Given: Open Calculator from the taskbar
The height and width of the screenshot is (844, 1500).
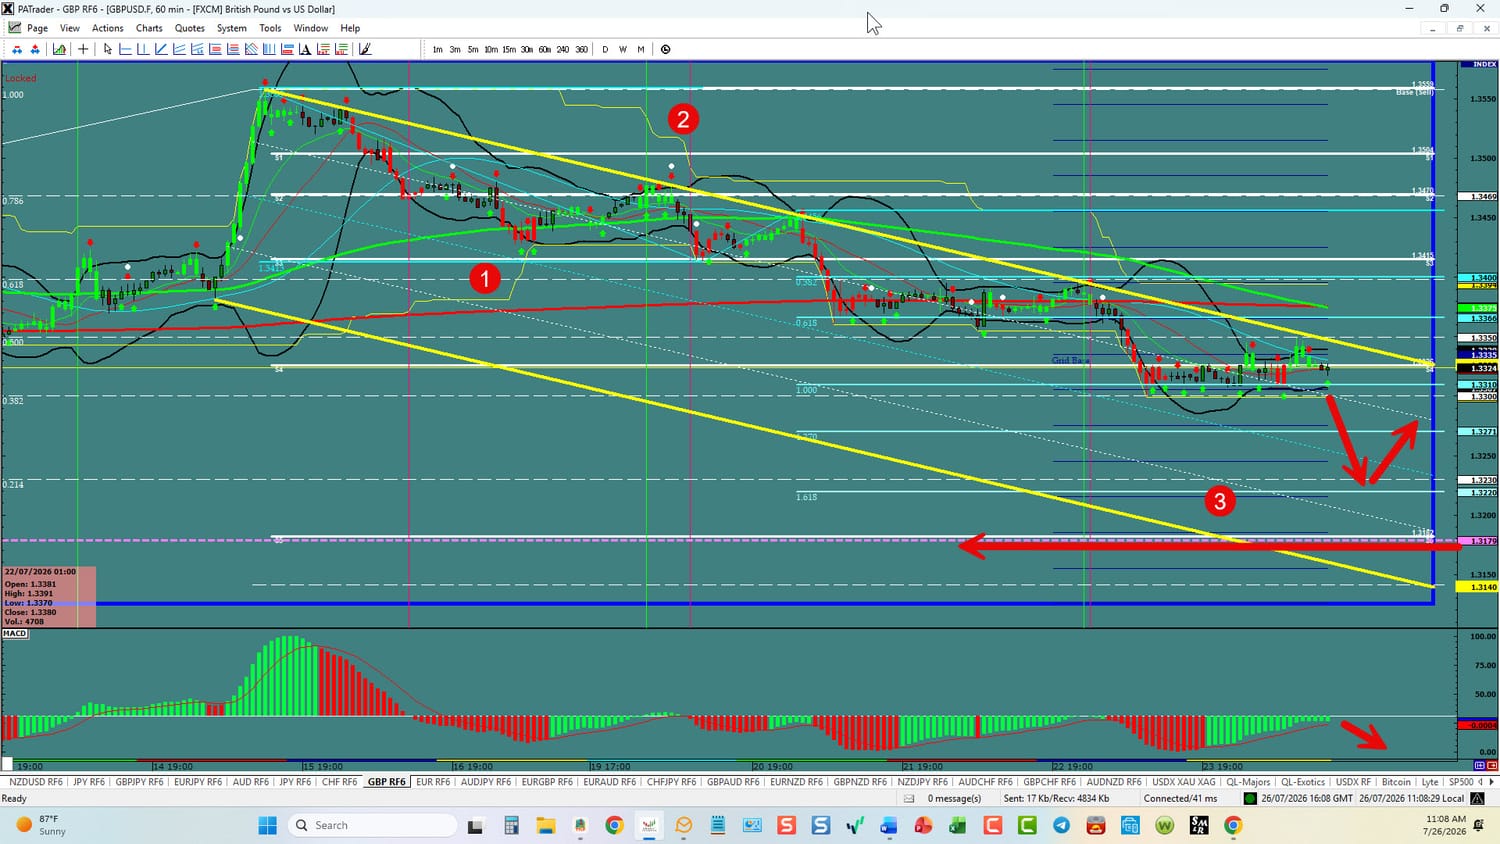Looking at the screenshot, I should pyautogui.click(x=511, y=825).
